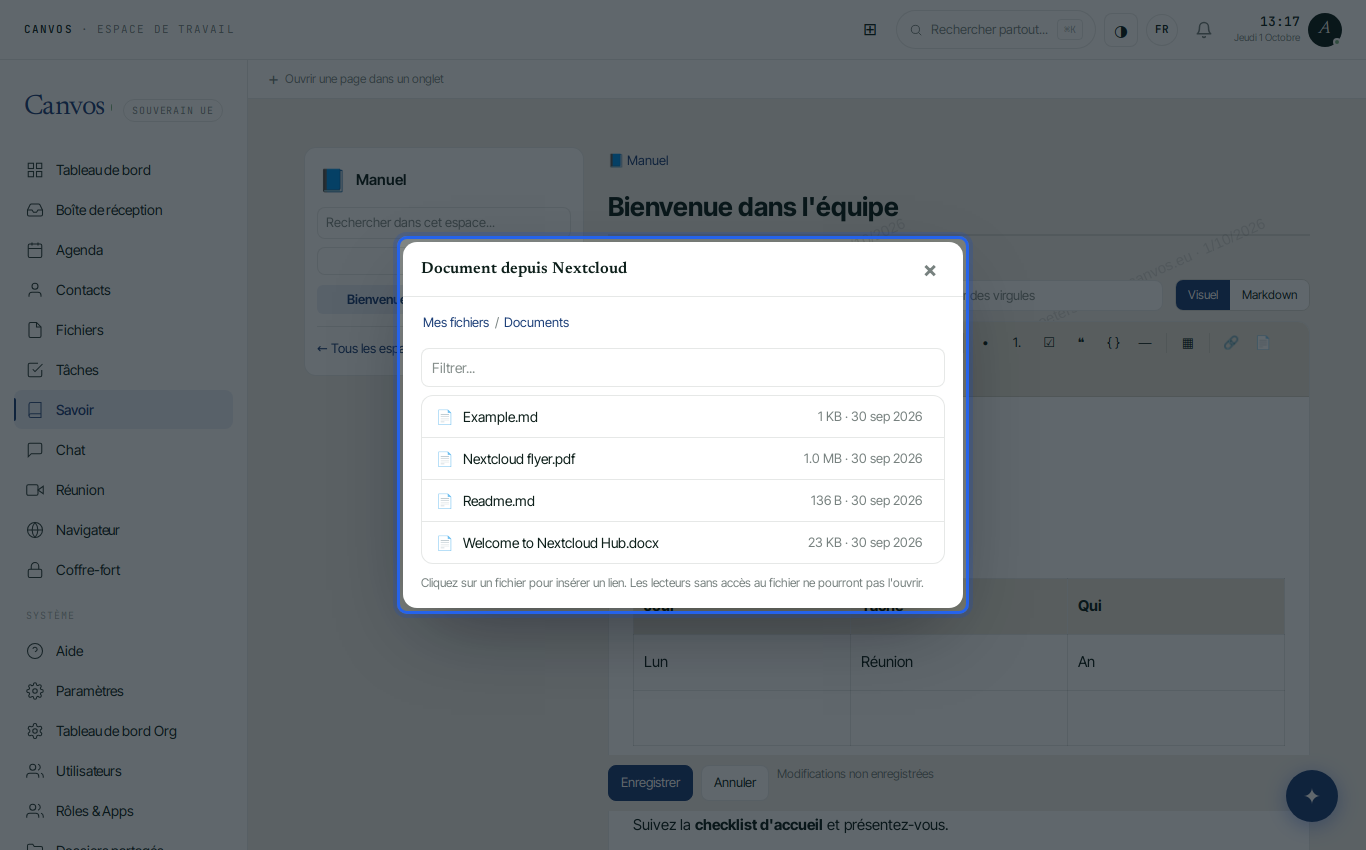Click the checklist toolbar icon

1049,343
